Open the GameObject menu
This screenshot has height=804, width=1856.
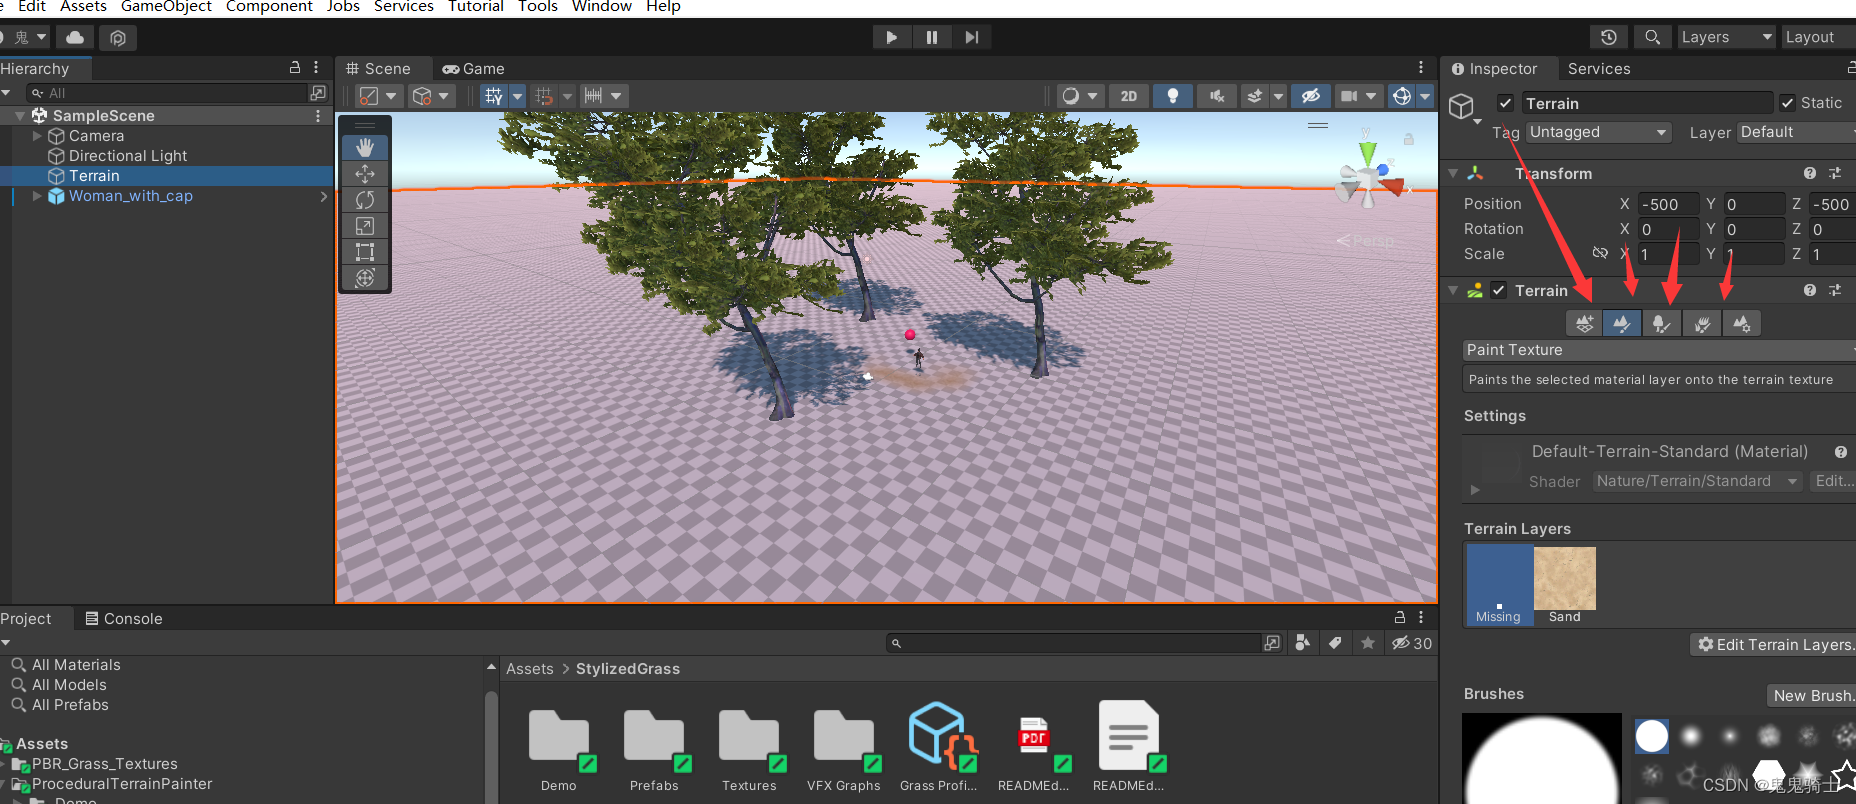[x=166, y=7]
